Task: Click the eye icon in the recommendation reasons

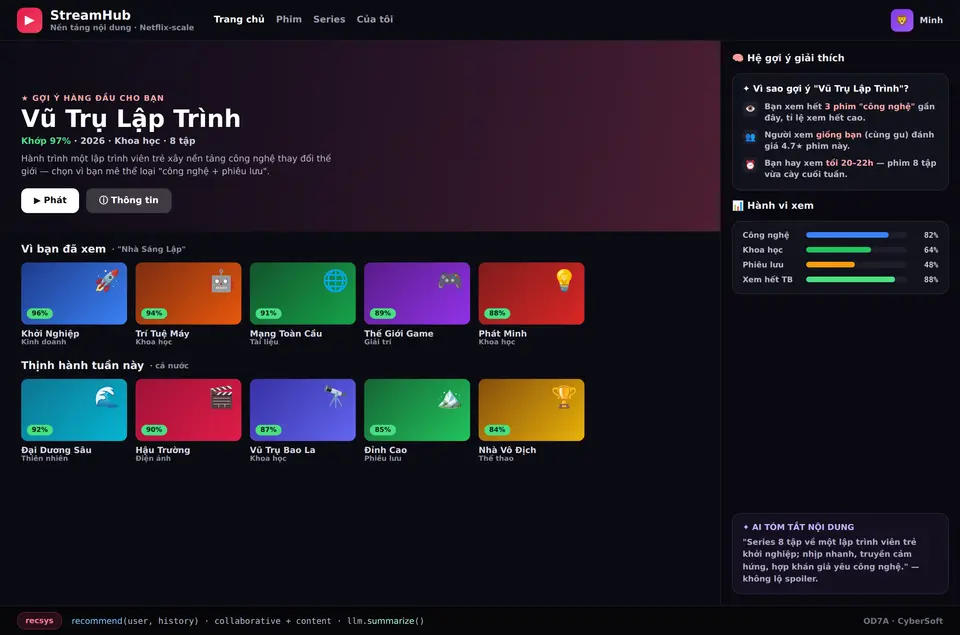Action: click(750, 108)
